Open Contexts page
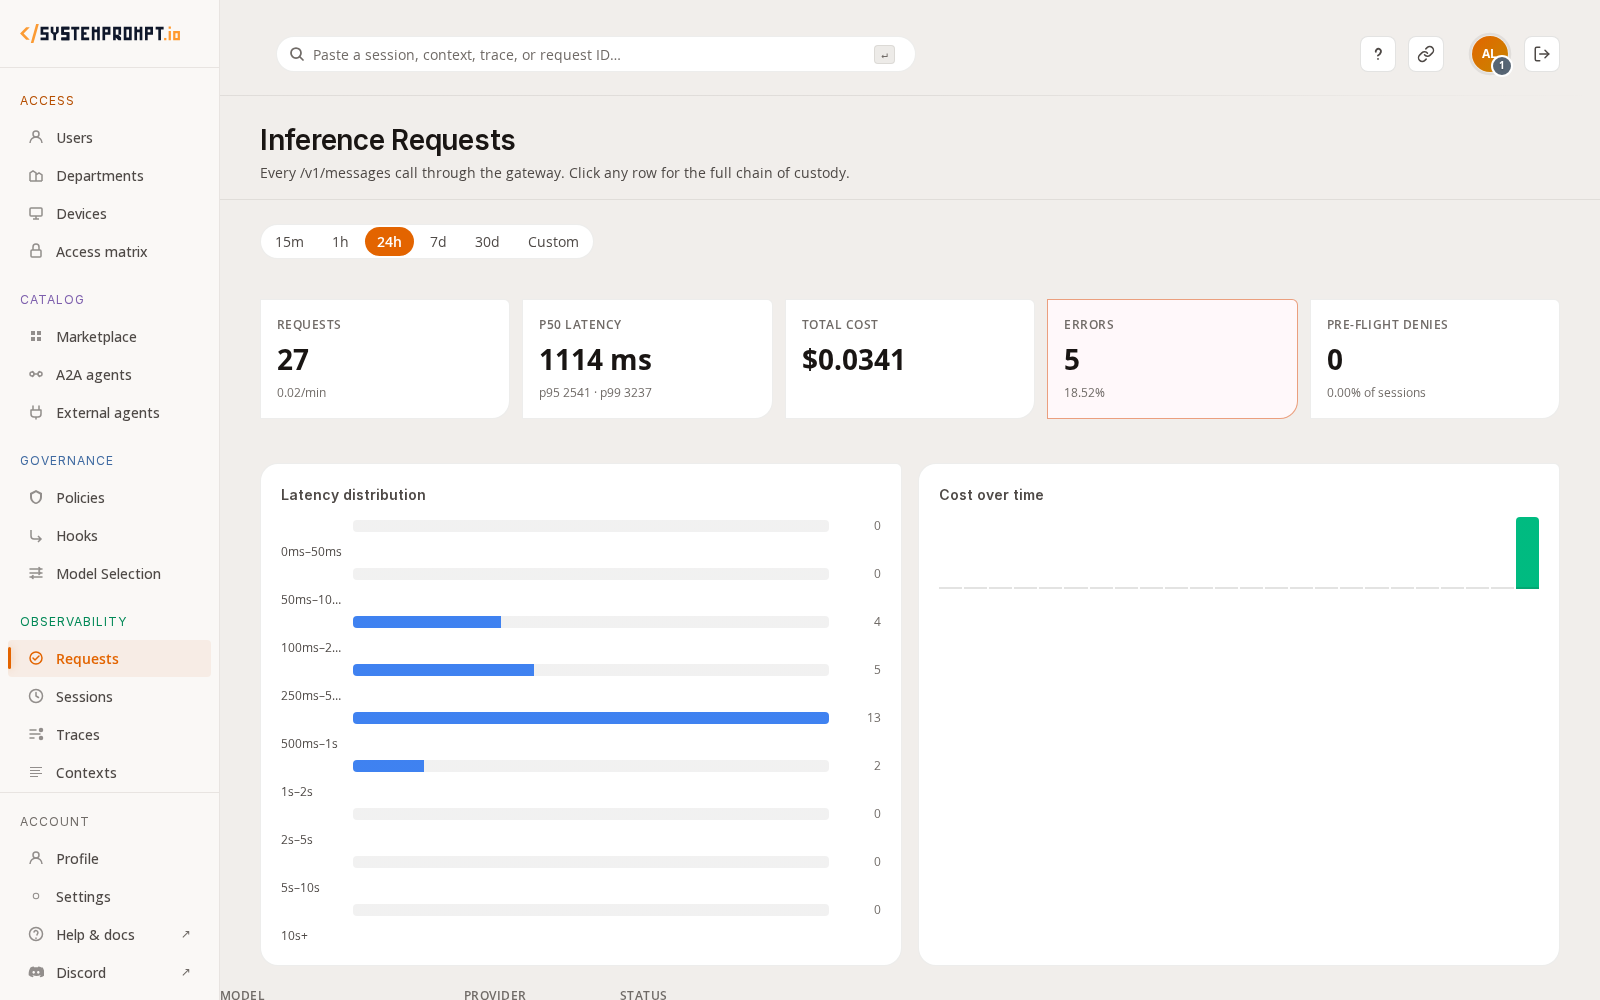Image resolution: width=1600 pixels, height=1000 pixels. click(110, 773)
